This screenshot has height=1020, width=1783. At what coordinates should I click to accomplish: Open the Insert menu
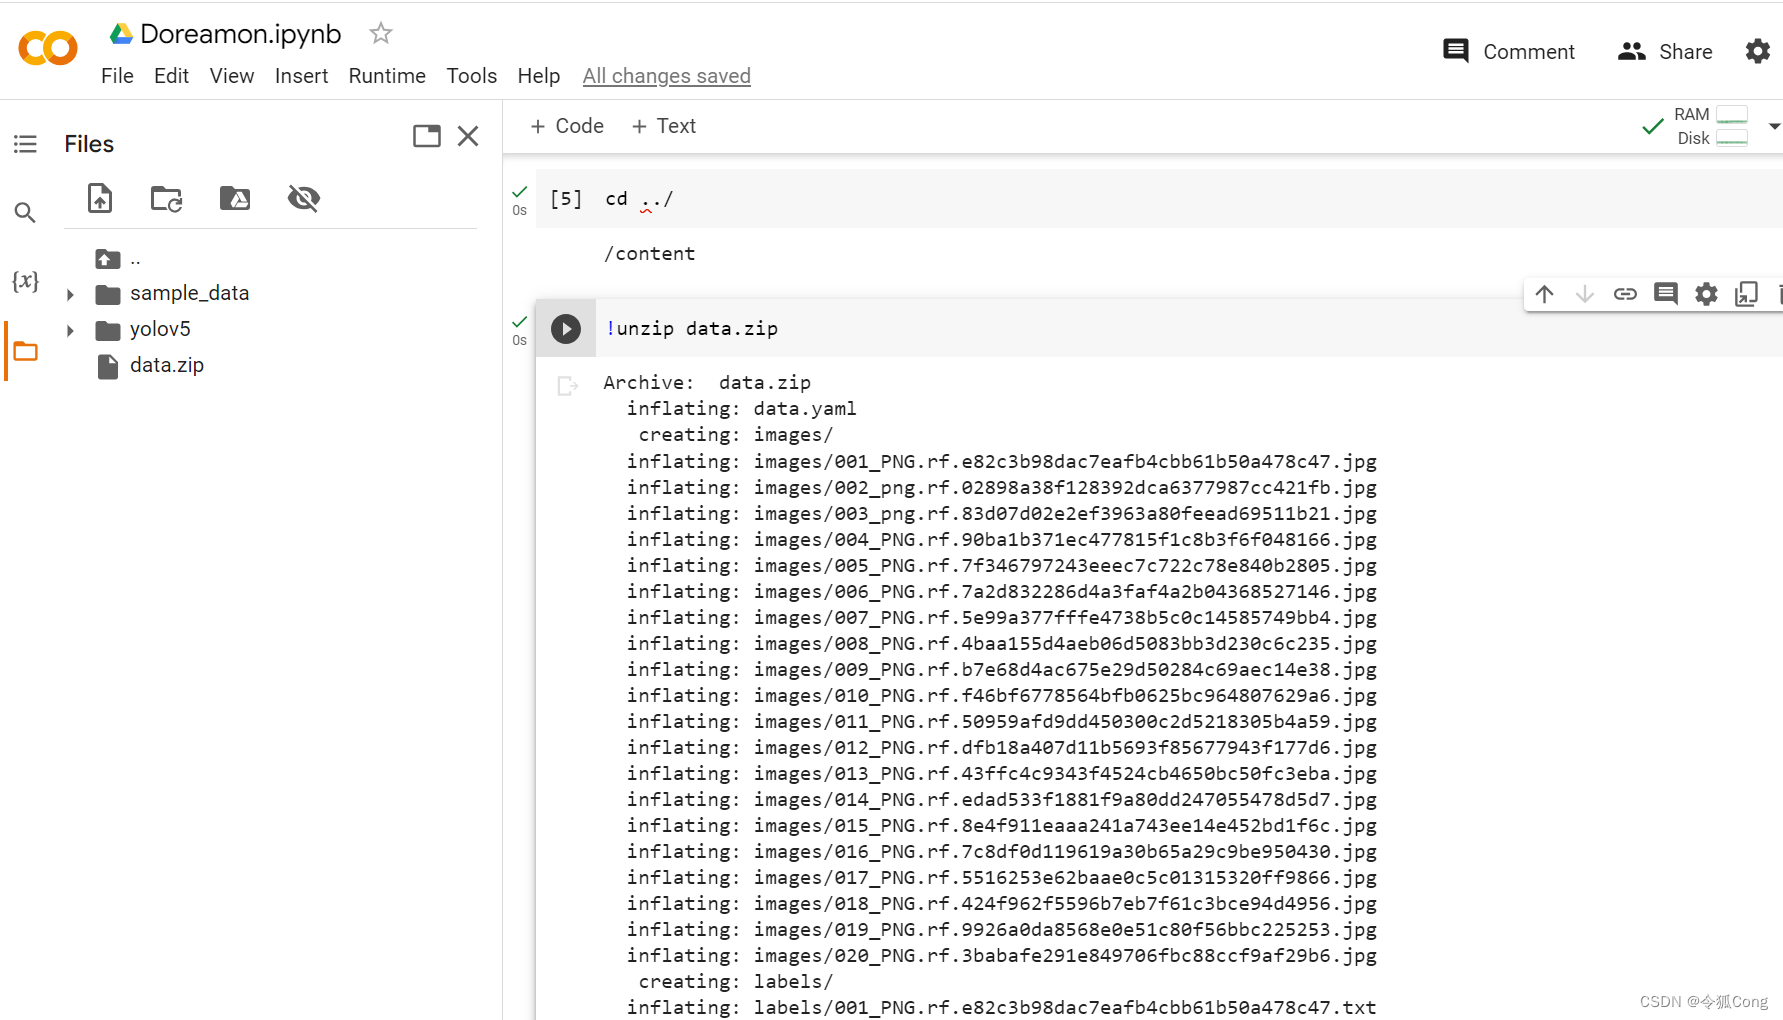coord(301,76)
